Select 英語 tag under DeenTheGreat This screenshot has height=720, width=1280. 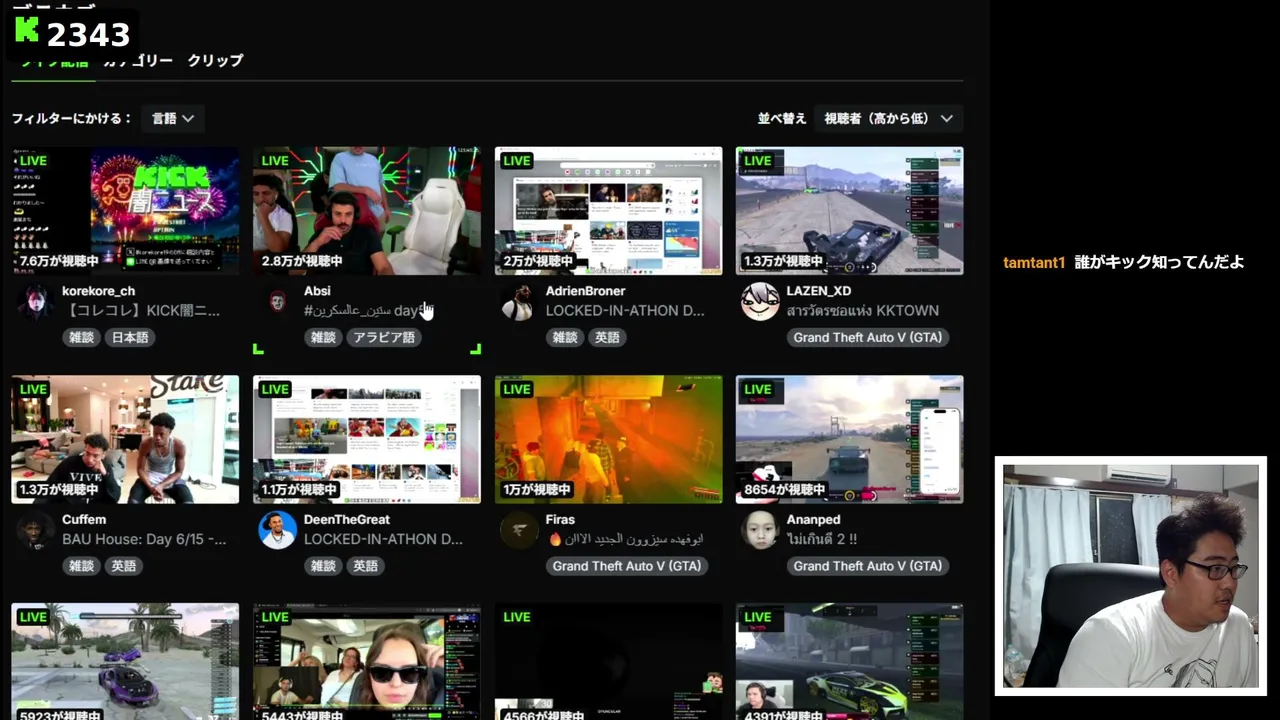point(365,566)
